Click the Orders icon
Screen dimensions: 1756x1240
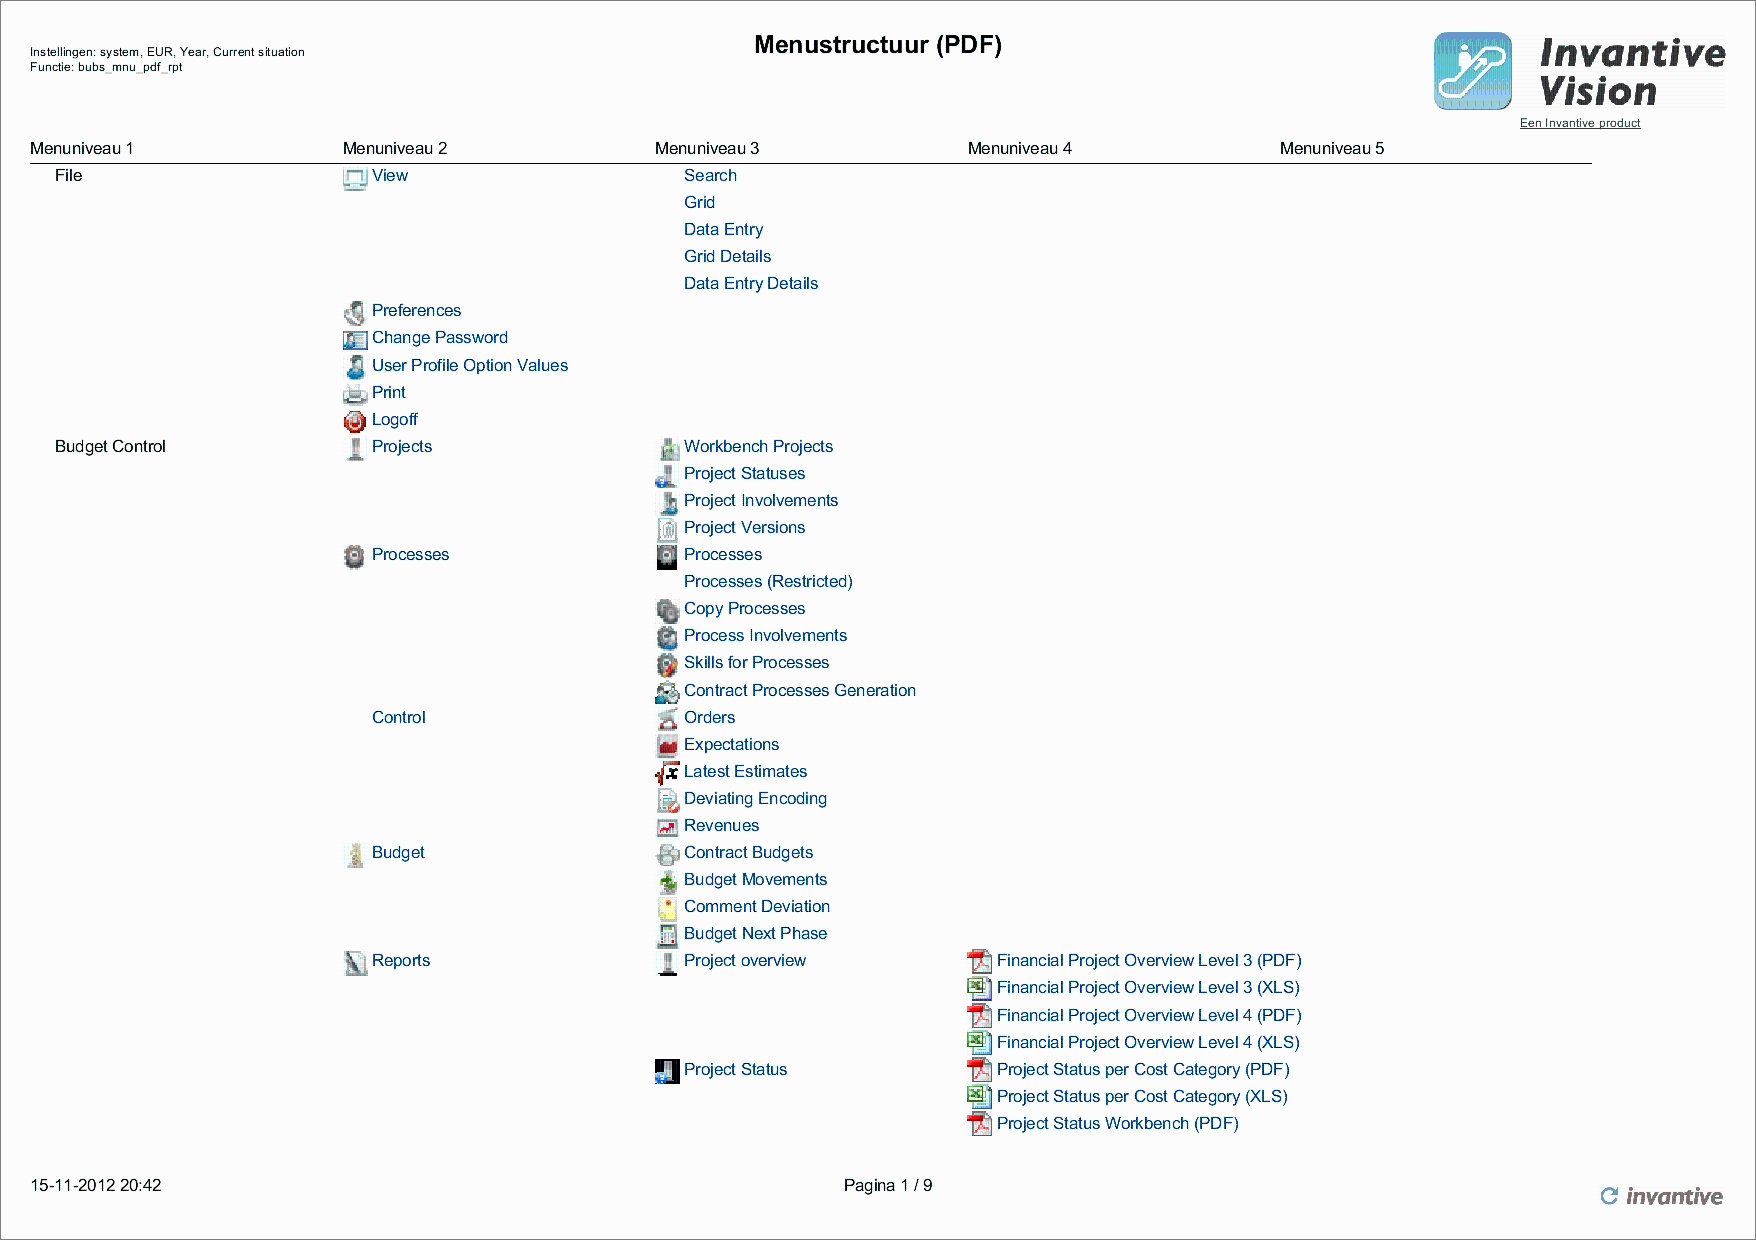coord(667,719)
